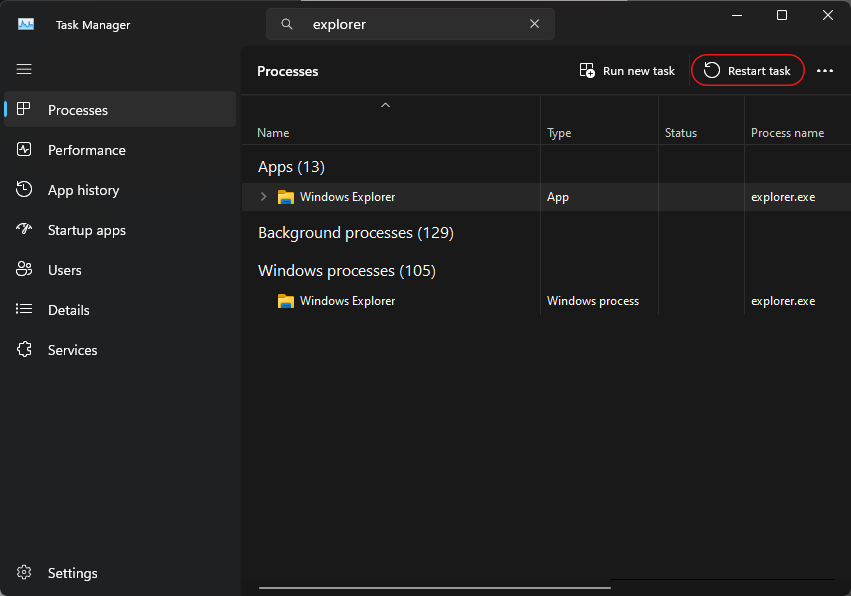Viewport: 851px width, 596px height.
Task: Open the more options ellipsis menu
Action: pyautogui.click(x=825, y=71)
